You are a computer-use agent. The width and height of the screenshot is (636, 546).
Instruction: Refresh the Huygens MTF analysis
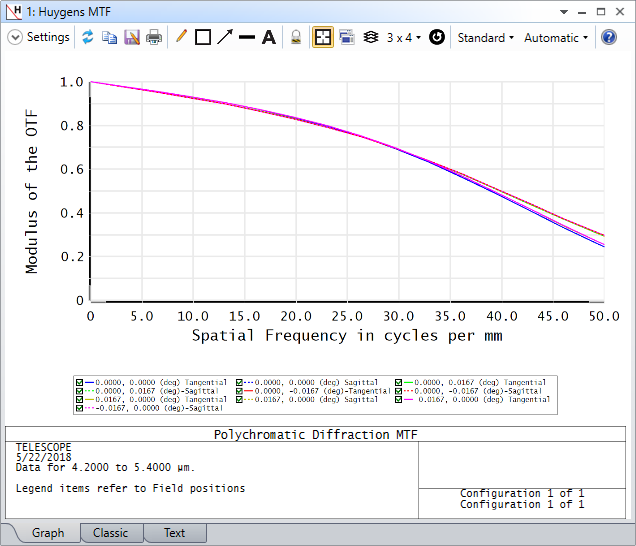(x=88, y=37)
